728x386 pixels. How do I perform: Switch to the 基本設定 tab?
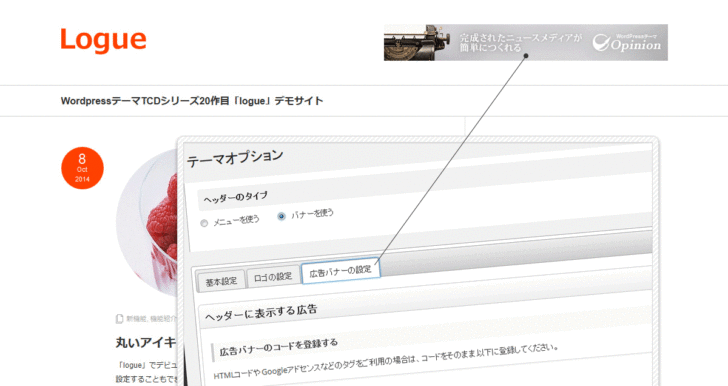[x=221, y=281]
